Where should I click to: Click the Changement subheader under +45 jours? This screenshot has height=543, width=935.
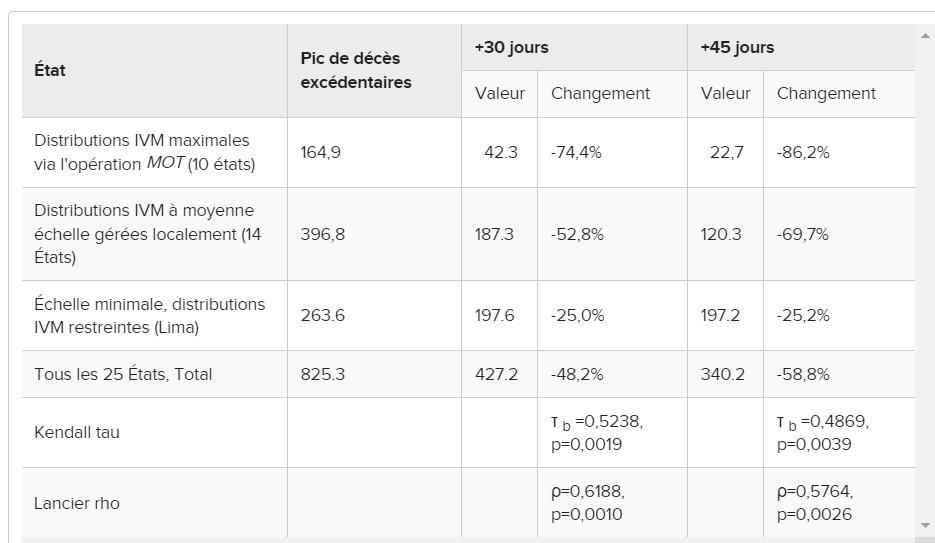coord(826,93)
